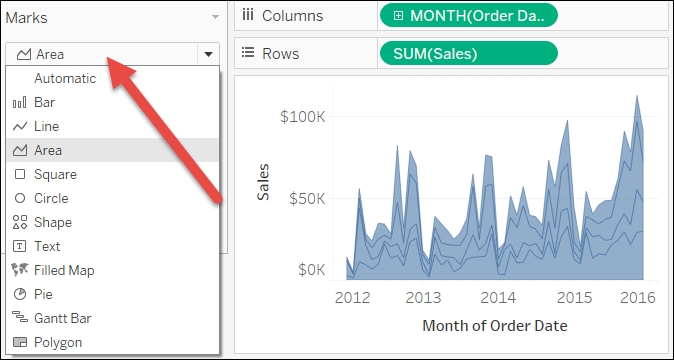
Task: Click the 2016 axis label
Action: point(638,298)
